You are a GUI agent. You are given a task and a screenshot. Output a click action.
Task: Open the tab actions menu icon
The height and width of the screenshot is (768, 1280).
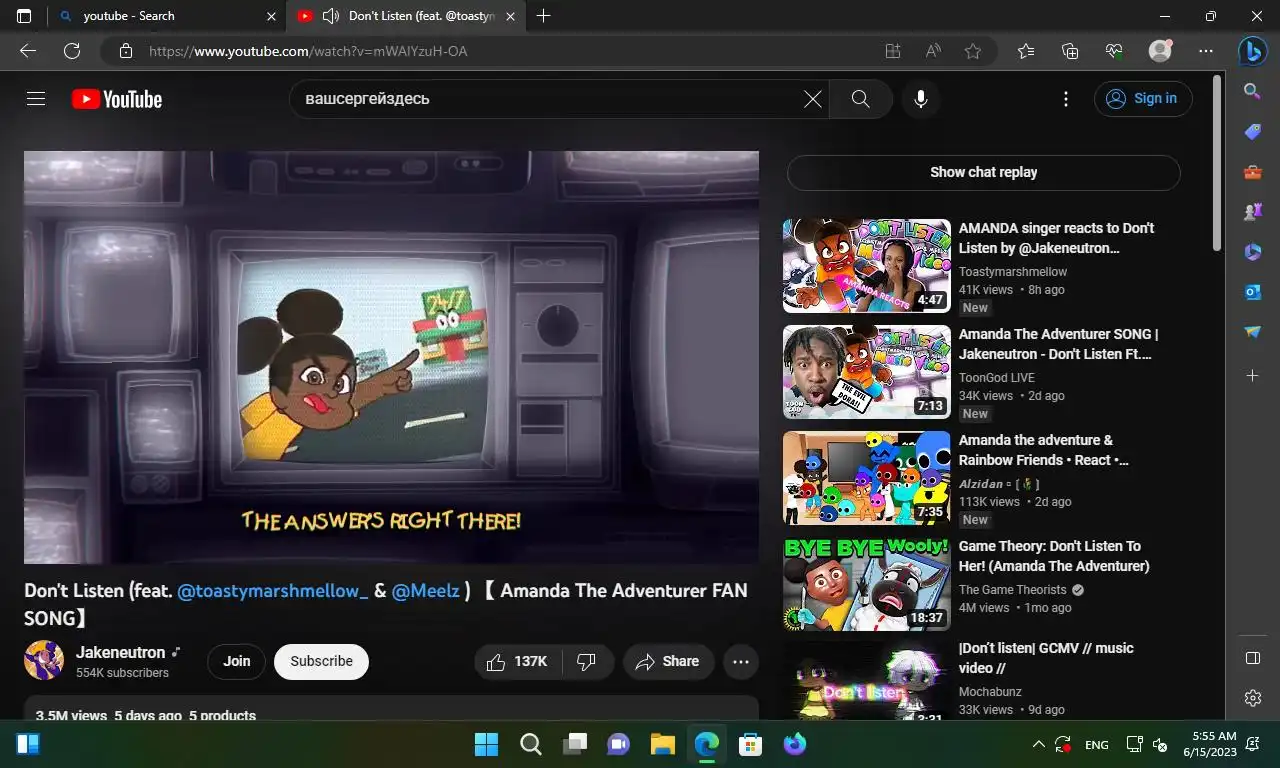click(x=24, y=16)
